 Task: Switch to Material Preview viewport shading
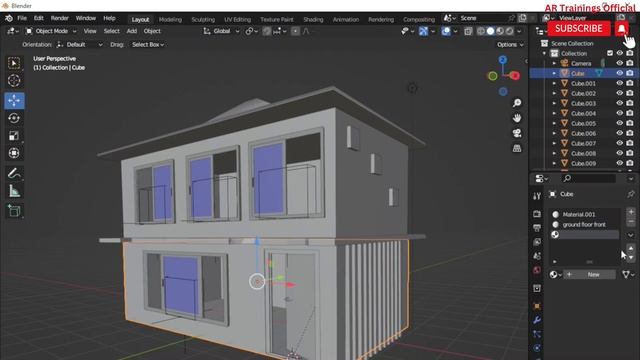click(500, 31)
